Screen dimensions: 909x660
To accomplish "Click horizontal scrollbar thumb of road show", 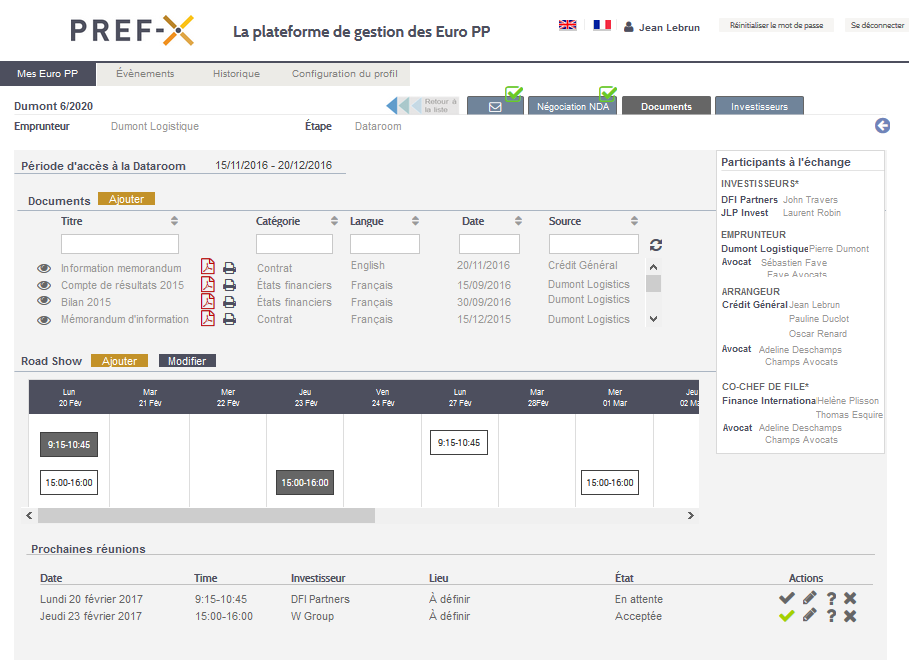I will pos(206,515).
